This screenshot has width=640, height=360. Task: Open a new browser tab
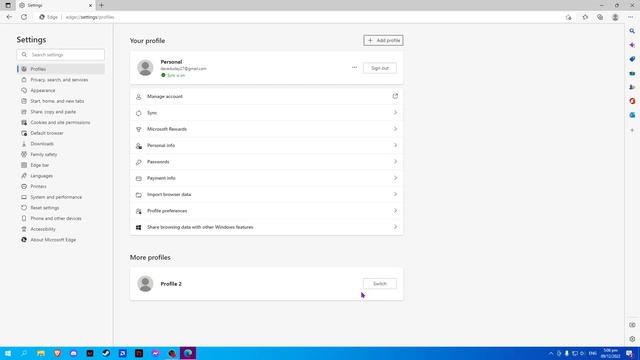coord(101,5)
